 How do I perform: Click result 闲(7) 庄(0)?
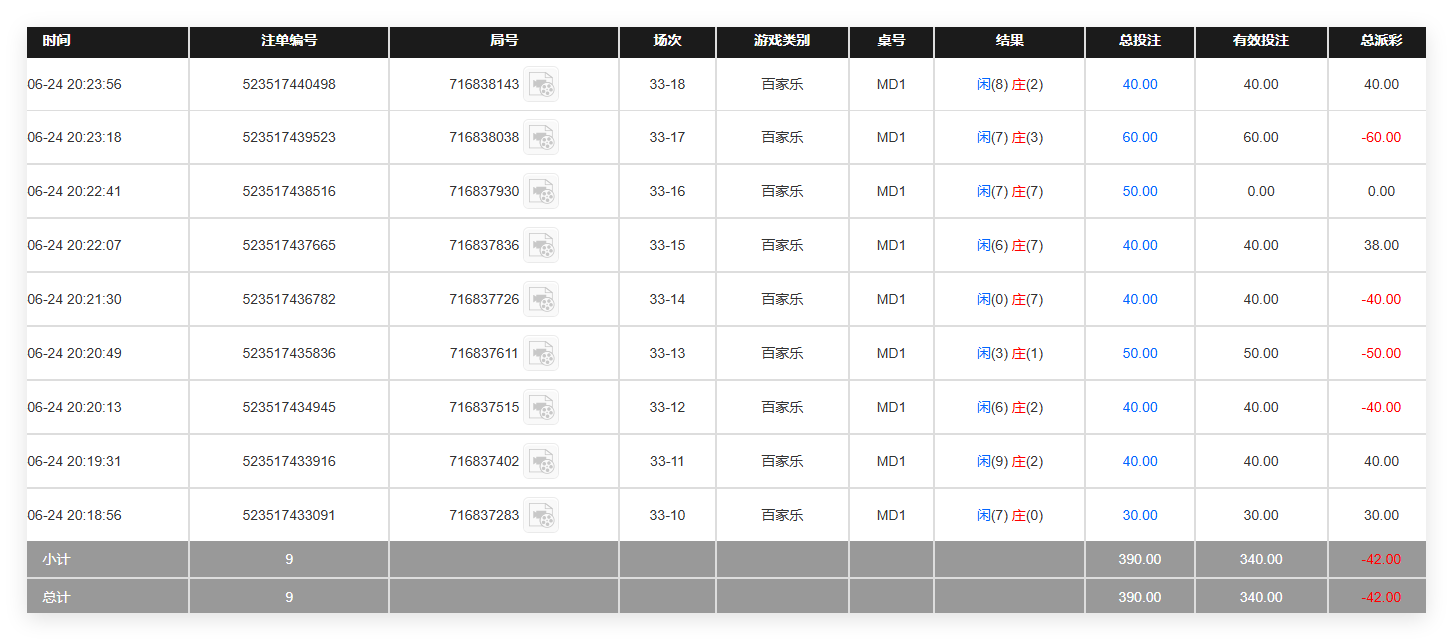click(1010, 515)
